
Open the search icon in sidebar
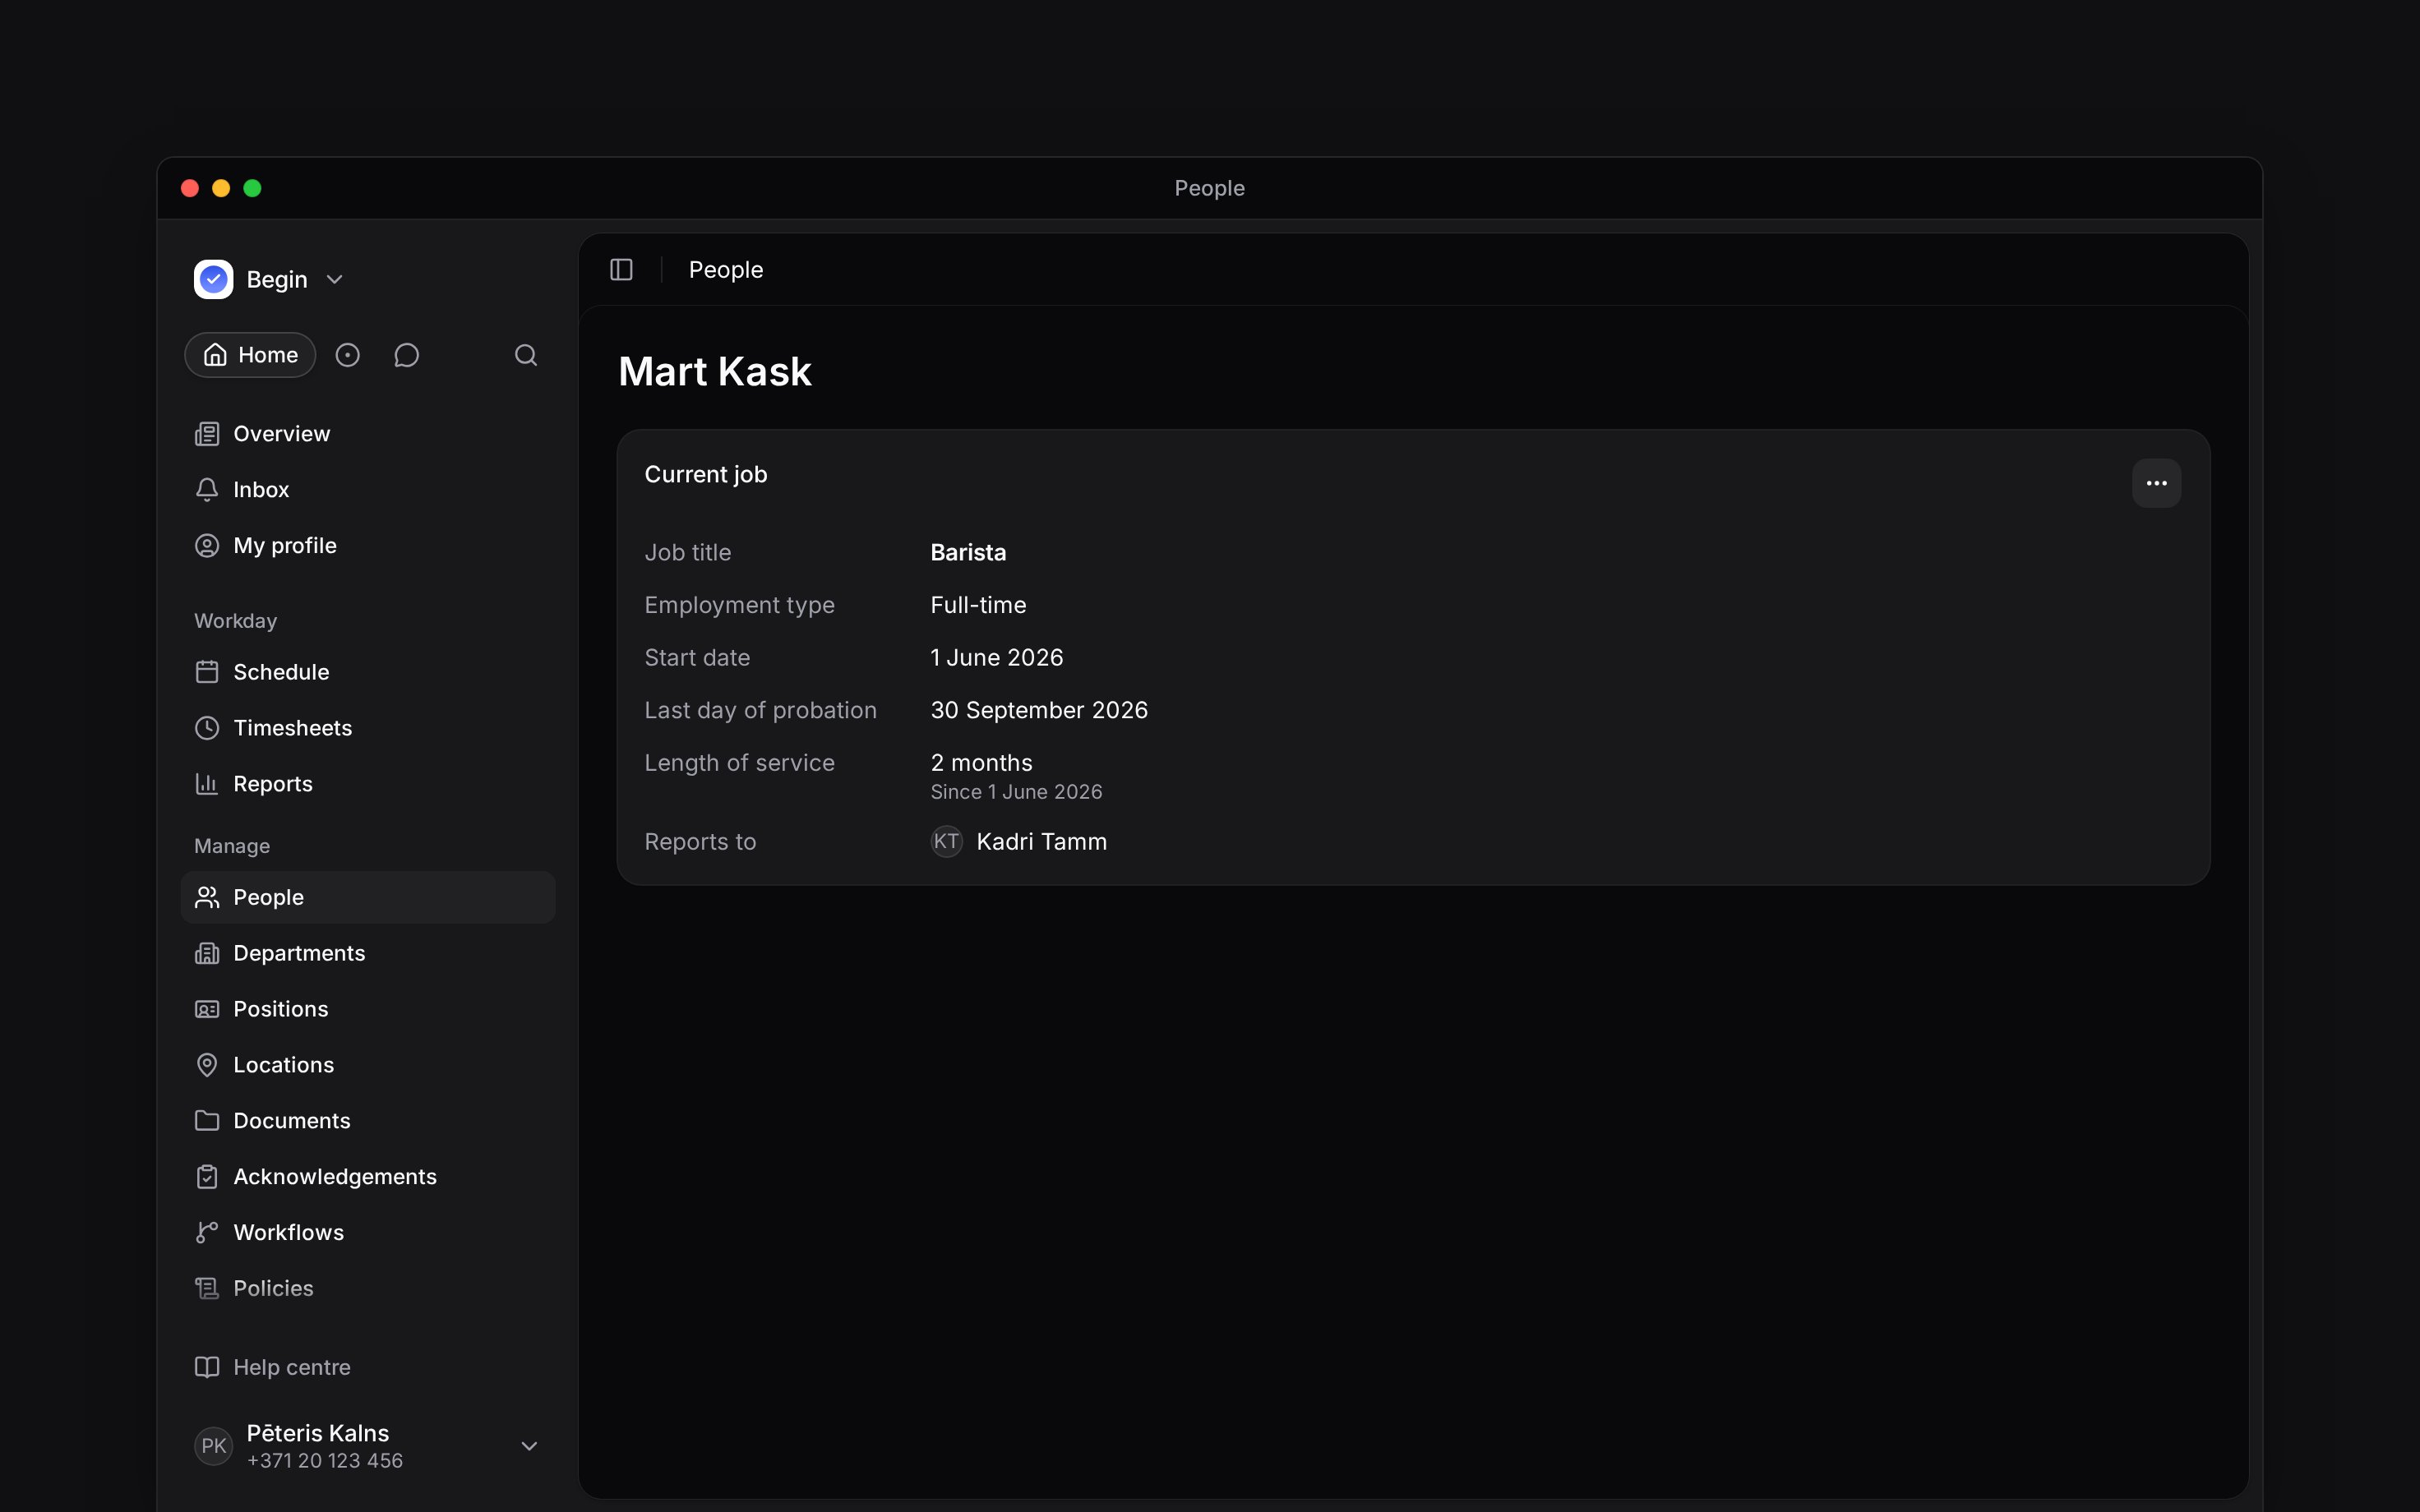click(x=526, y=355)
